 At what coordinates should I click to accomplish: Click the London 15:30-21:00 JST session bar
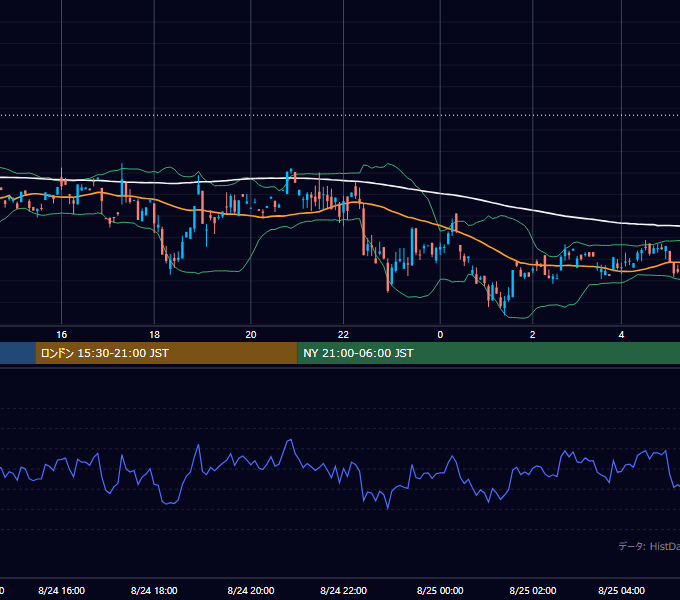click(x=166, y=353)
